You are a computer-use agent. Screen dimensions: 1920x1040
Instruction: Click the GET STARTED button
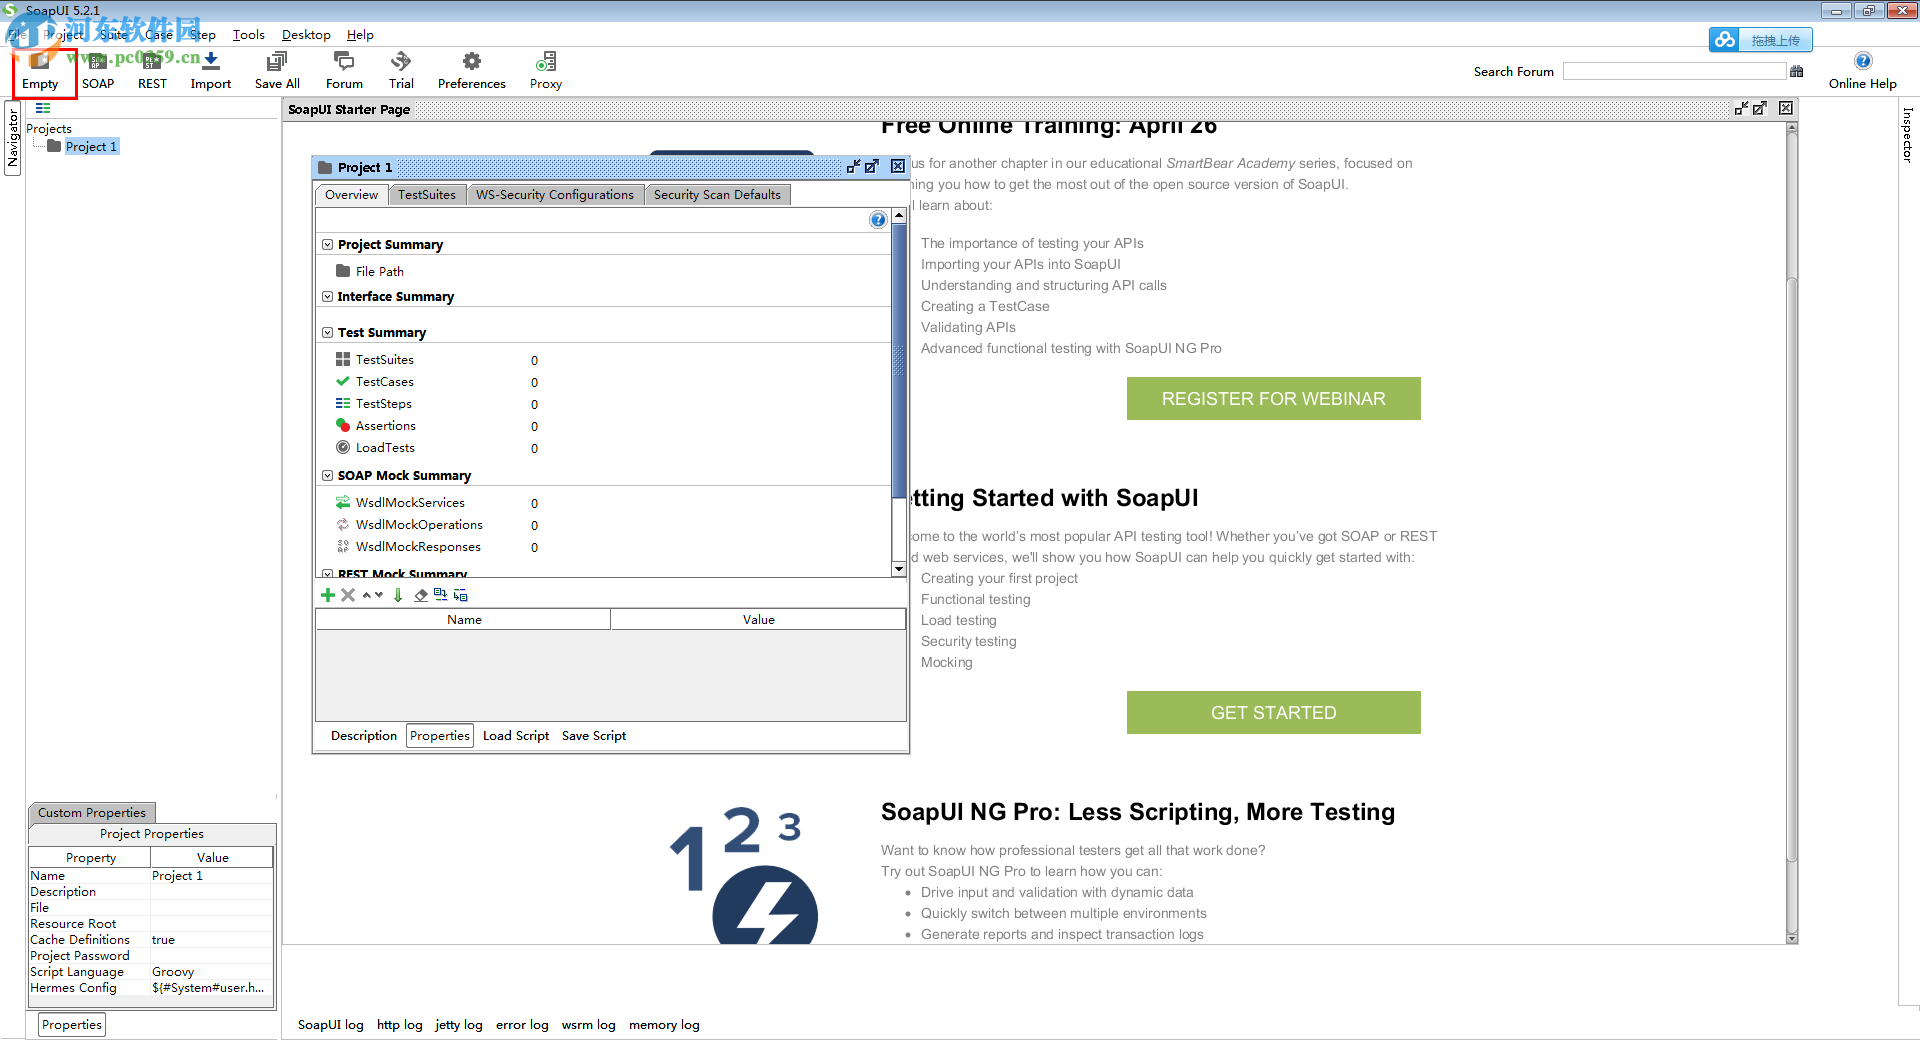click(1273, 713)
